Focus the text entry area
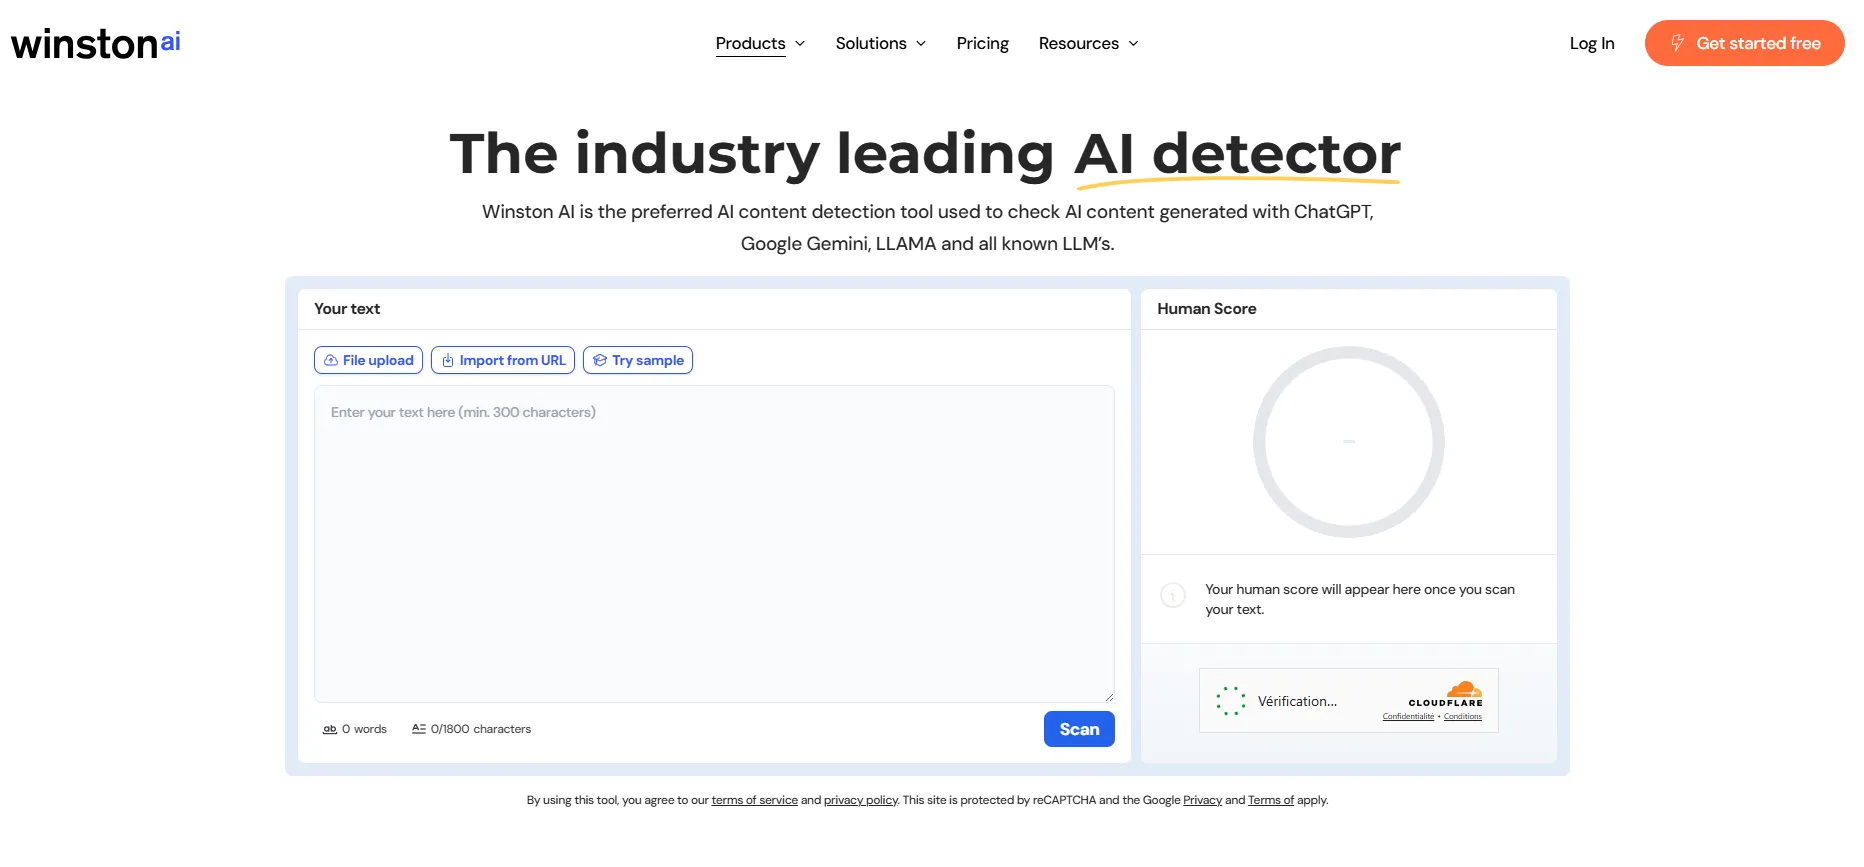The height and width of the screenshot is (867, 1864). click(x=714, y=544)
